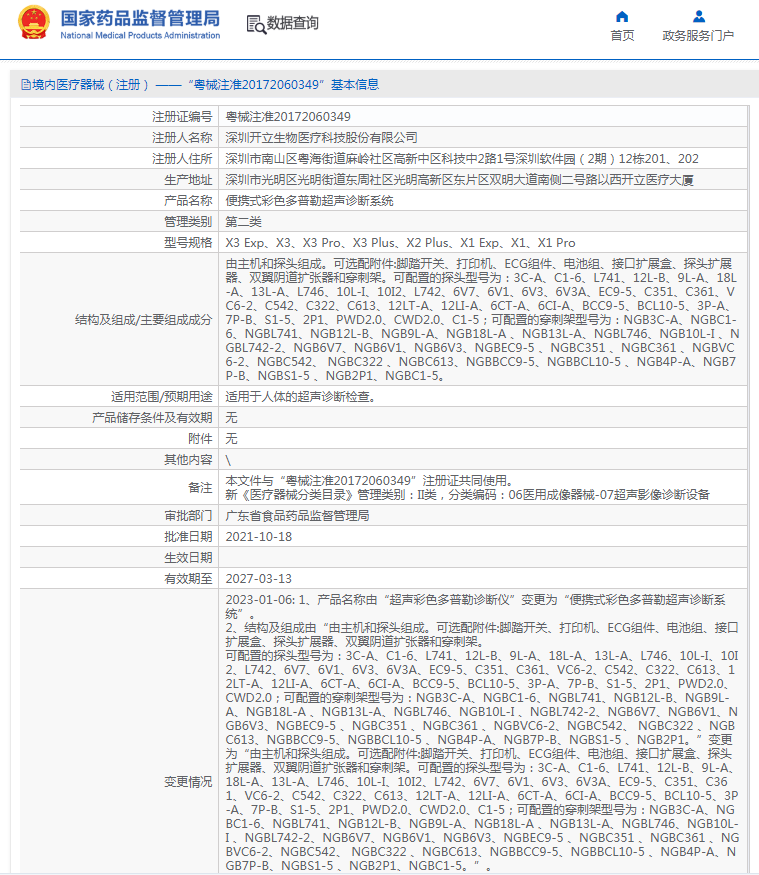Click National Medical Products Administration text
759x875 pixels.
(140, 35)
